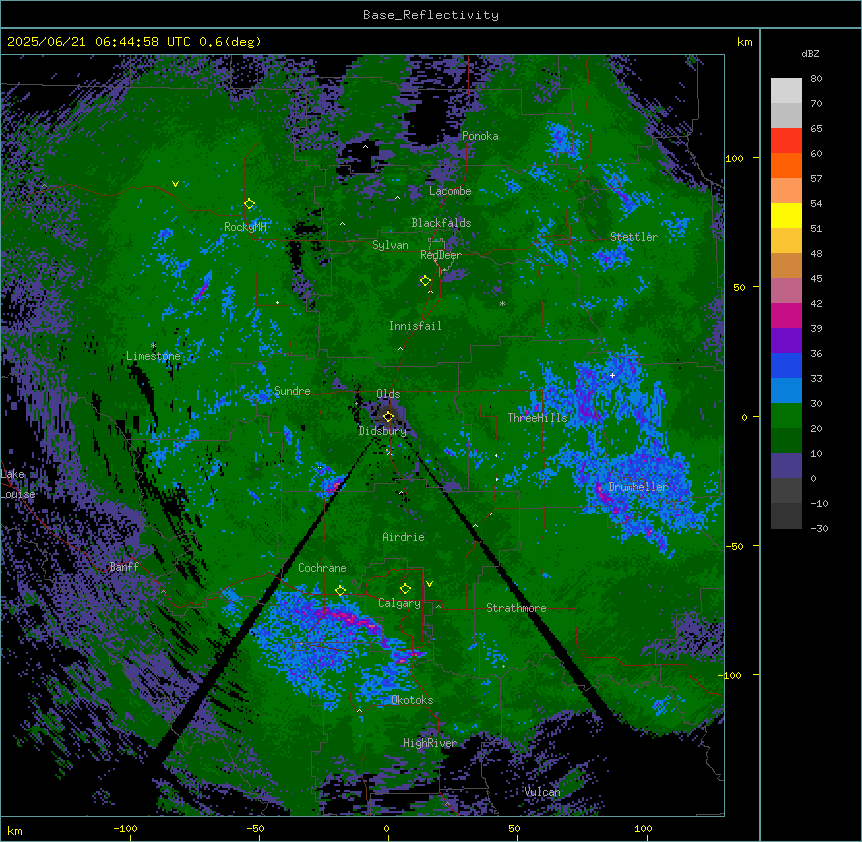Pick the blue 33-36 dBZ legend swatch
The width and height of the screenshot is (862, 842).
tap(786, 365)
